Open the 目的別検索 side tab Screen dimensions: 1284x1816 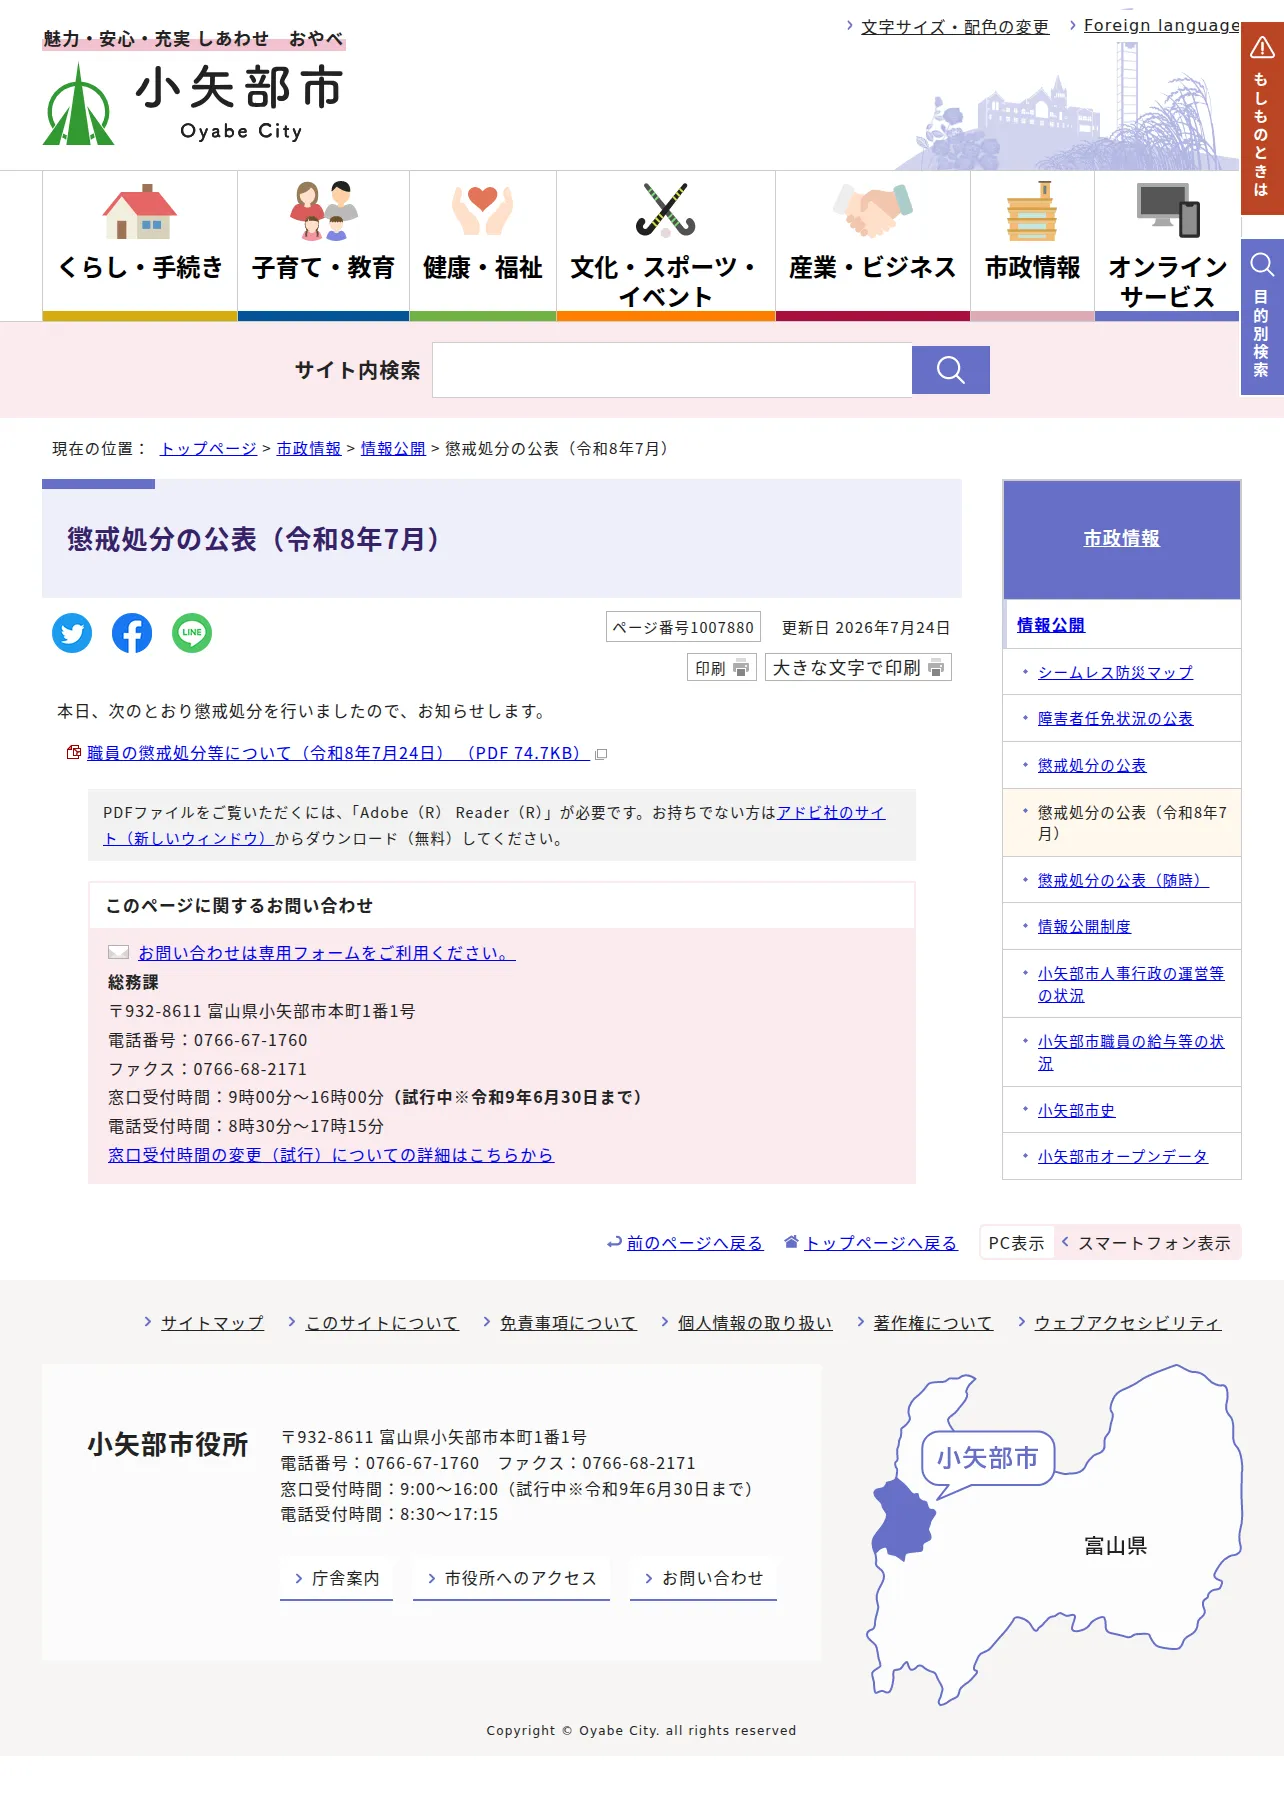(x=1262, y=317)
